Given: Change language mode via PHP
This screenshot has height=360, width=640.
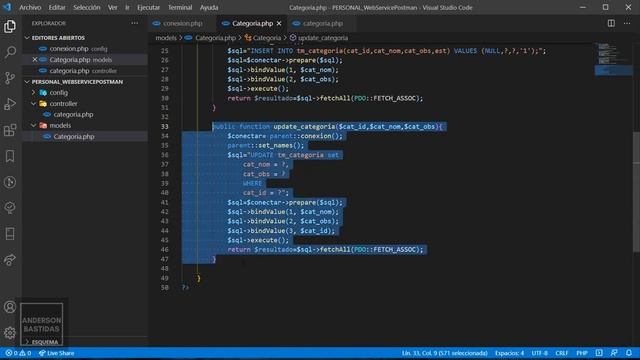Looking at the screenshot, I should coord(582,353).
